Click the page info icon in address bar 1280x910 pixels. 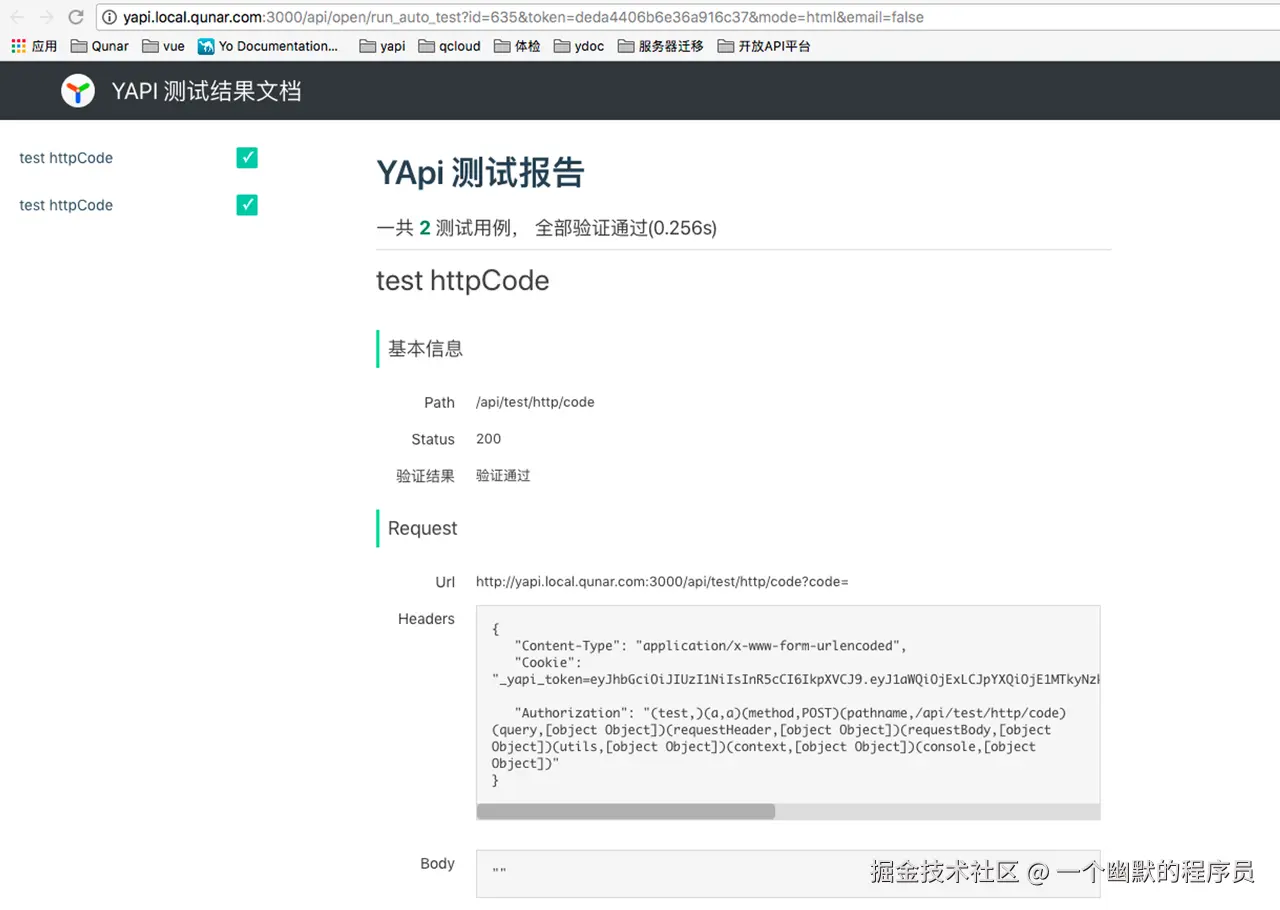tap(110, 17)
